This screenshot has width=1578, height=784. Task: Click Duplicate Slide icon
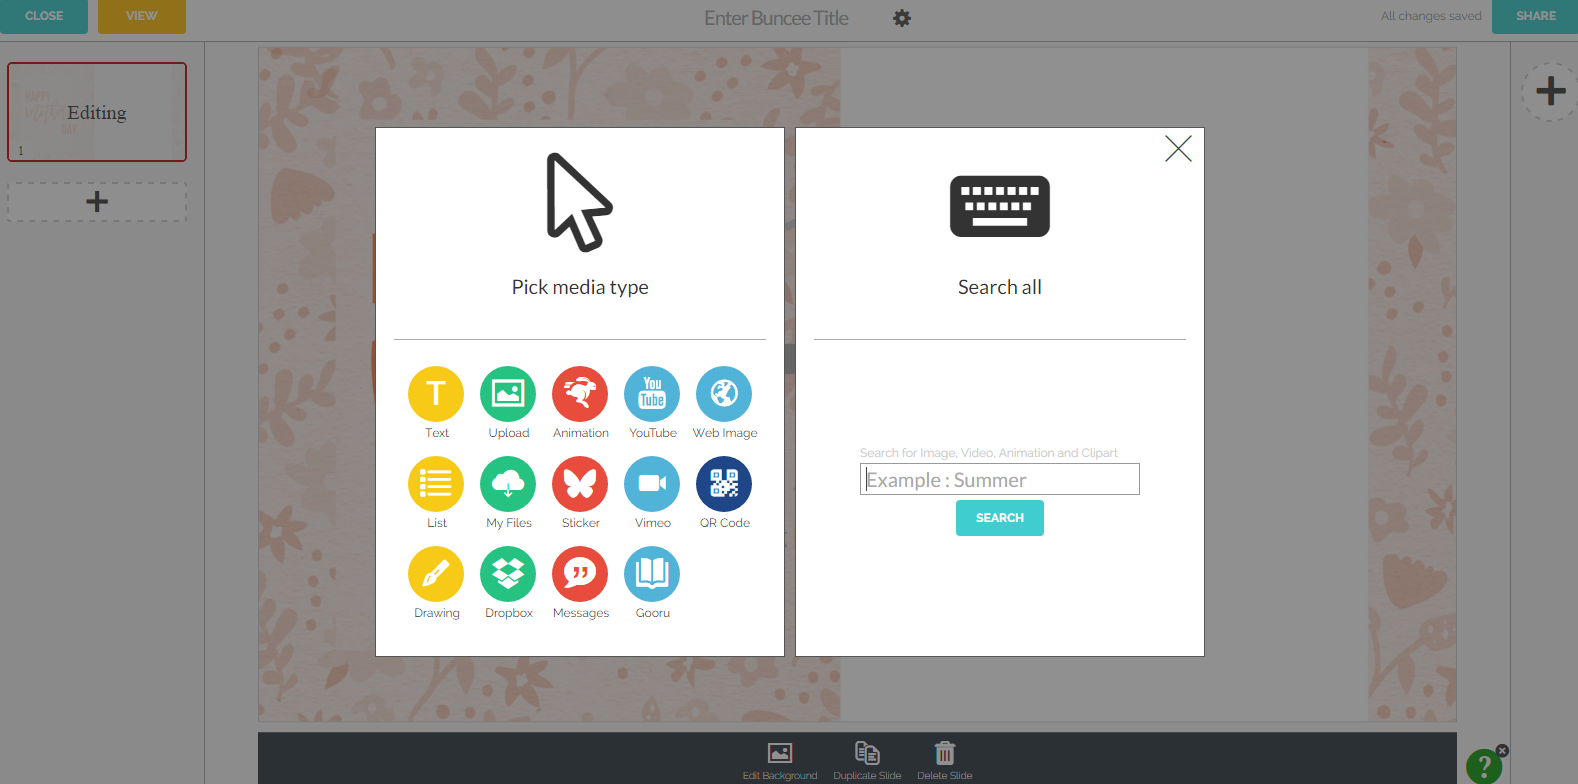tap(867, 753)
